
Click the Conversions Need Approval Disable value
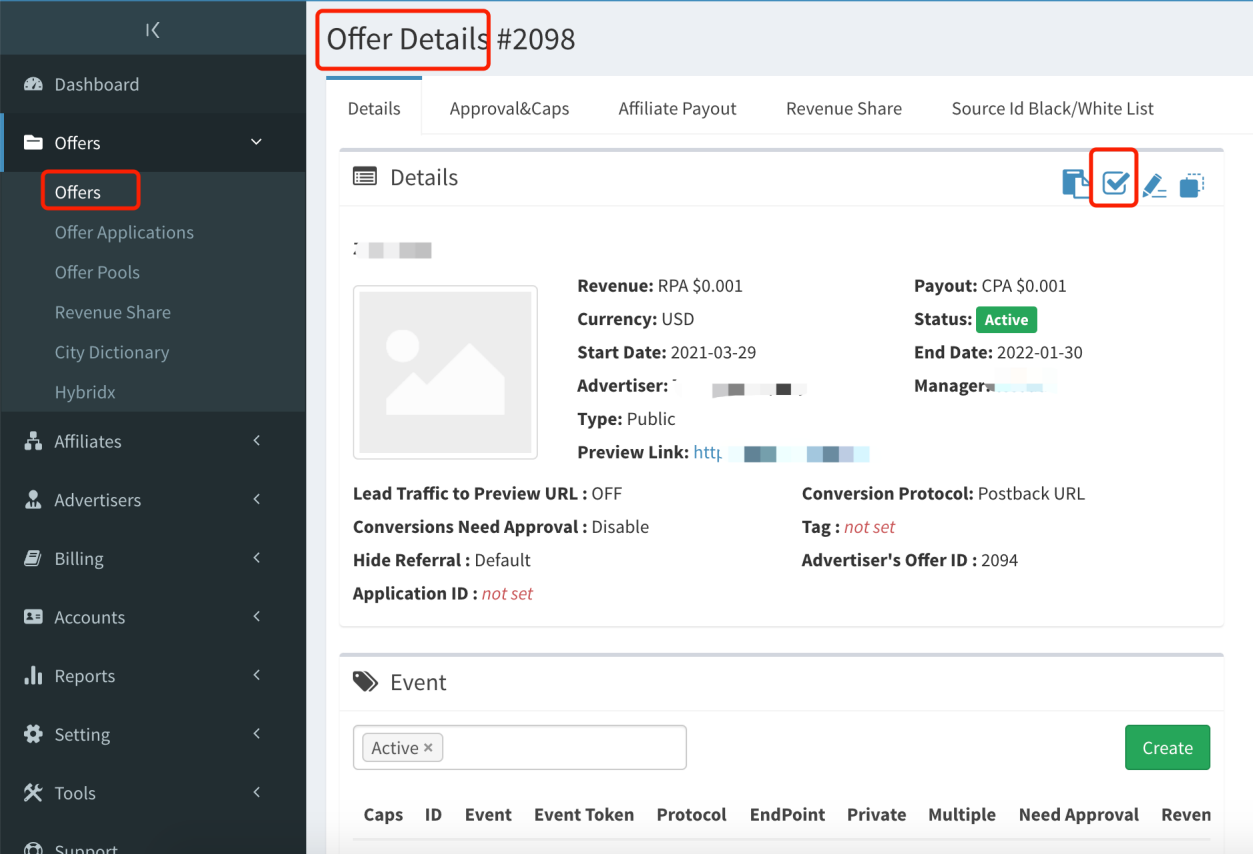620,527
